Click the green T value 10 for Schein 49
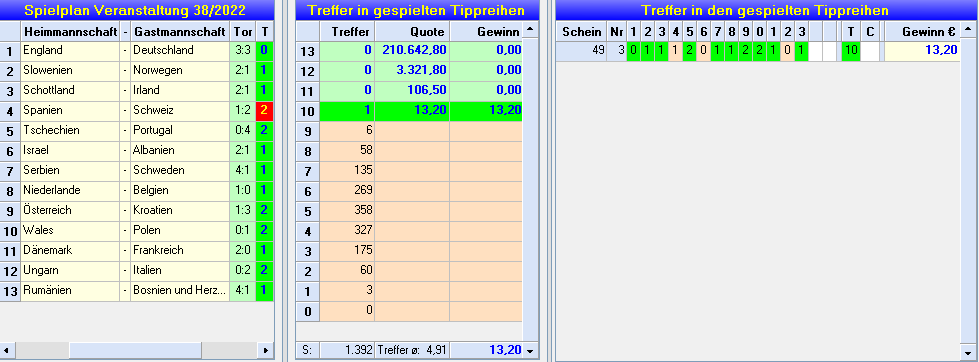 pos(850,51)
